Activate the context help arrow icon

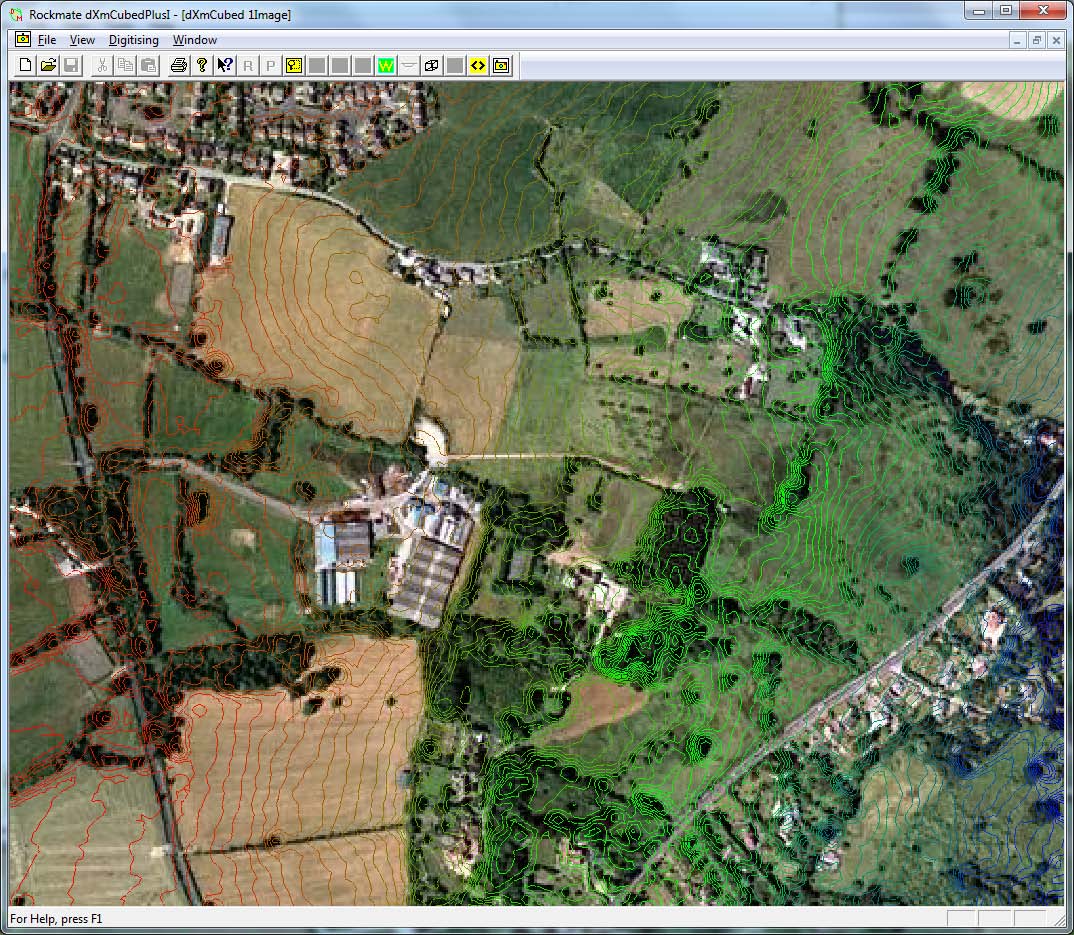224,65
